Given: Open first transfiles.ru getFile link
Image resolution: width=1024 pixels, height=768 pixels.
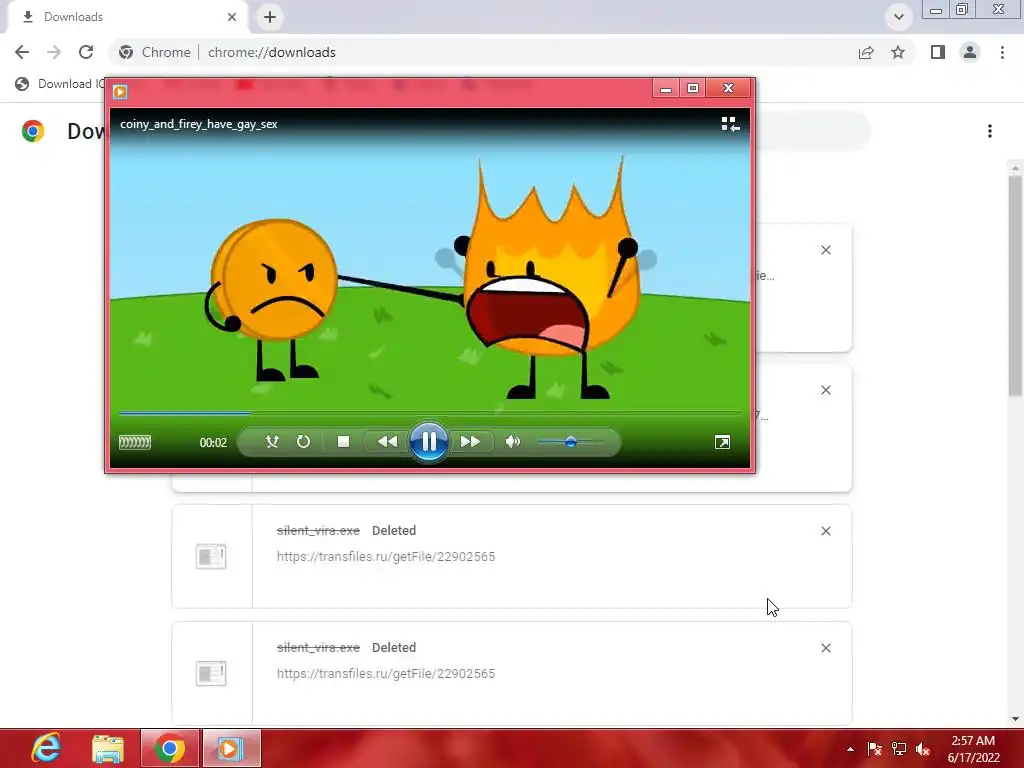Looking at the screenshot, I should [386, 556].
